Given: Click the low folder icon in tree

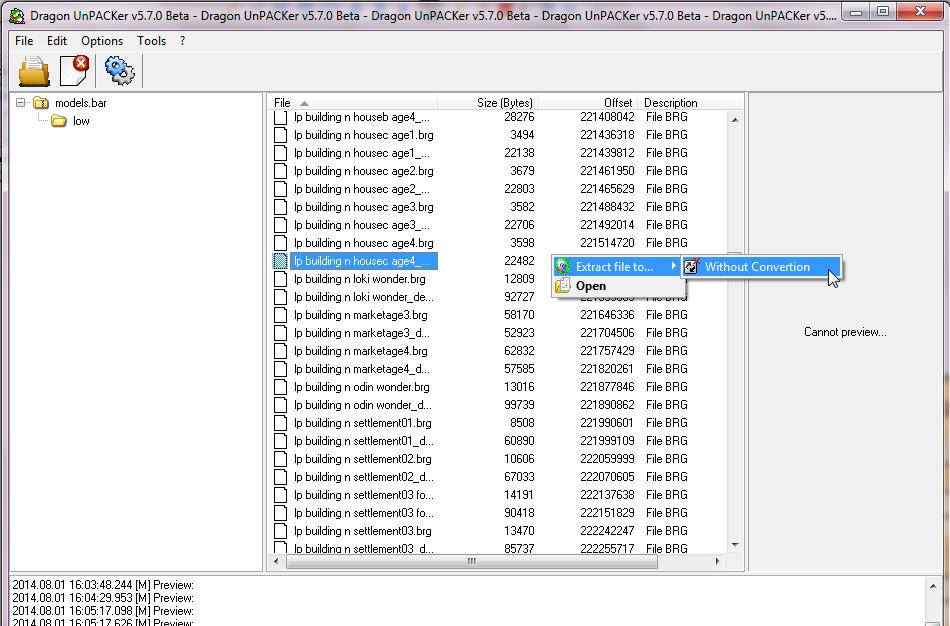Looking at the screenshot, I should 59,121.
